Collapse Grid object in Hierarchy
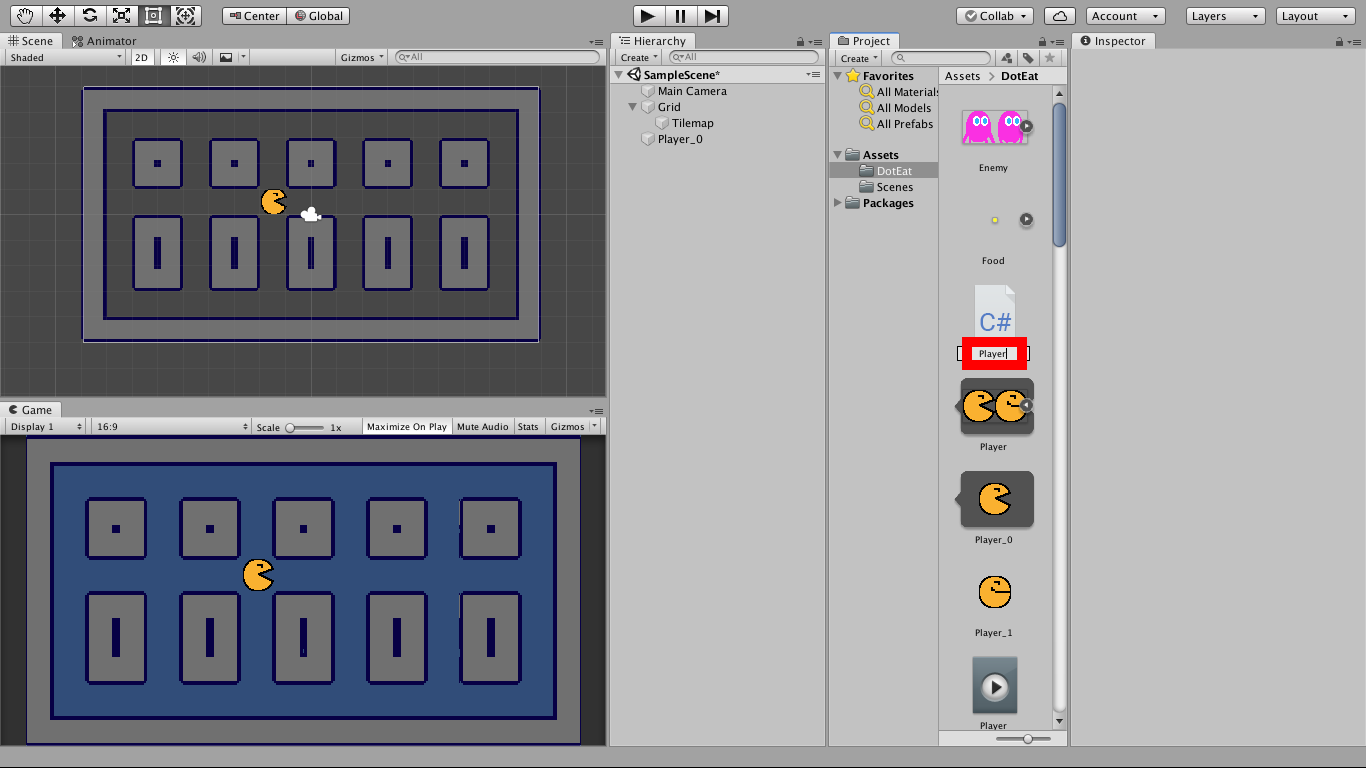Viewport: 1366px width, 768px height. click(x=633, y=107)
